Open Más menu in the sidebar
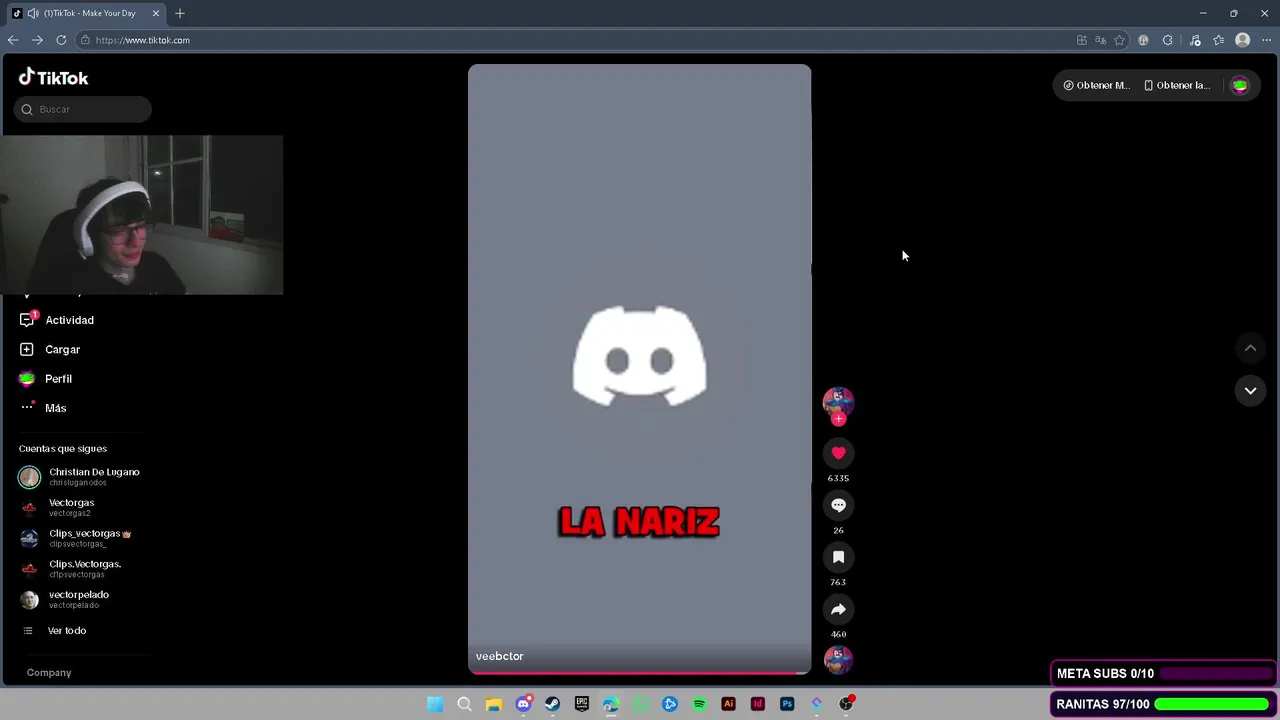 pyautogui.click(x=56, y=408)
